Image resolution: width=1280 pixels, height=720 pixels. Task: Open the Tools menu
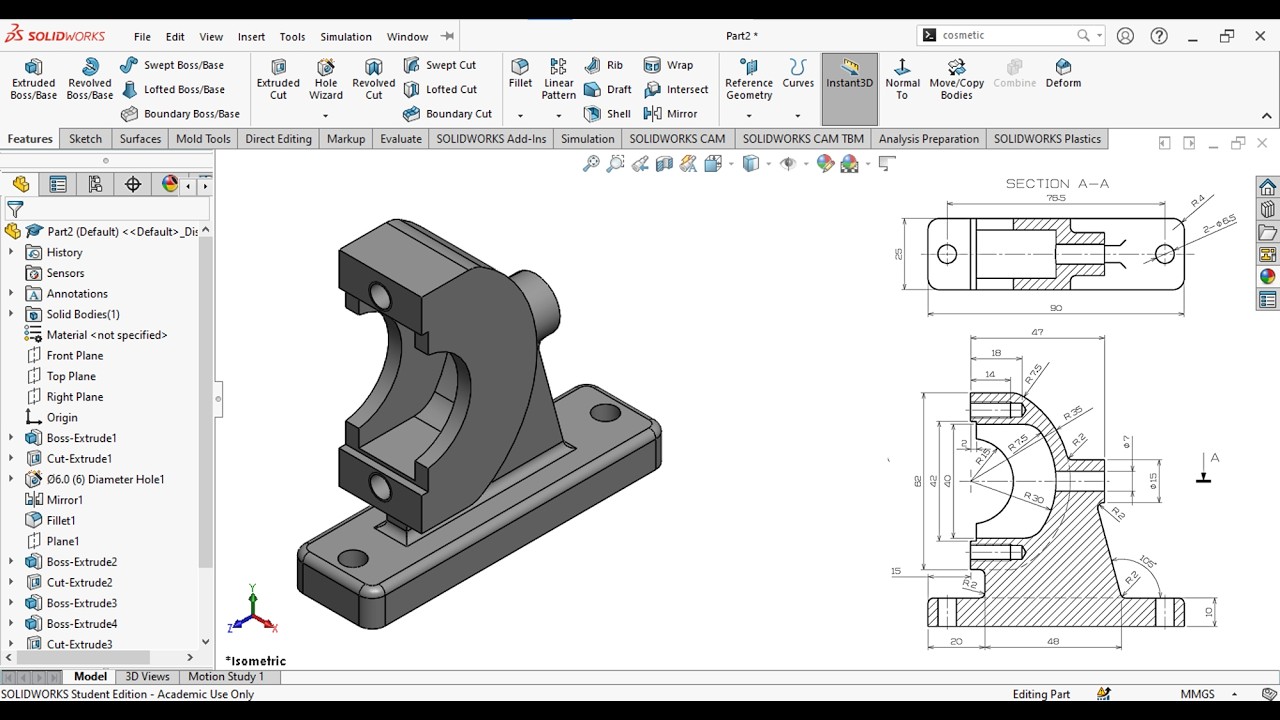click(292, 36)
